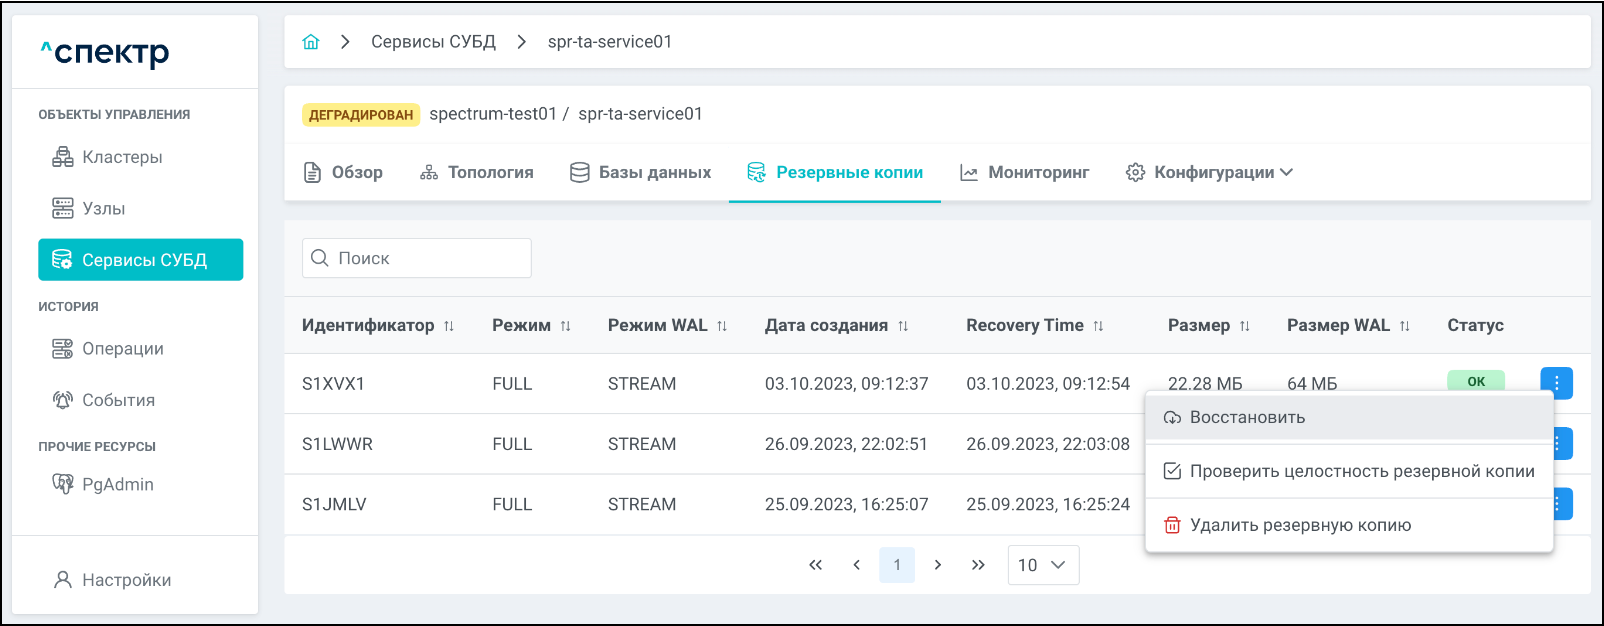Open Настройки at sidebar bottom
Image resolution: width=1604 pixels, height=626 pixels.
click(x=126, y=580)
